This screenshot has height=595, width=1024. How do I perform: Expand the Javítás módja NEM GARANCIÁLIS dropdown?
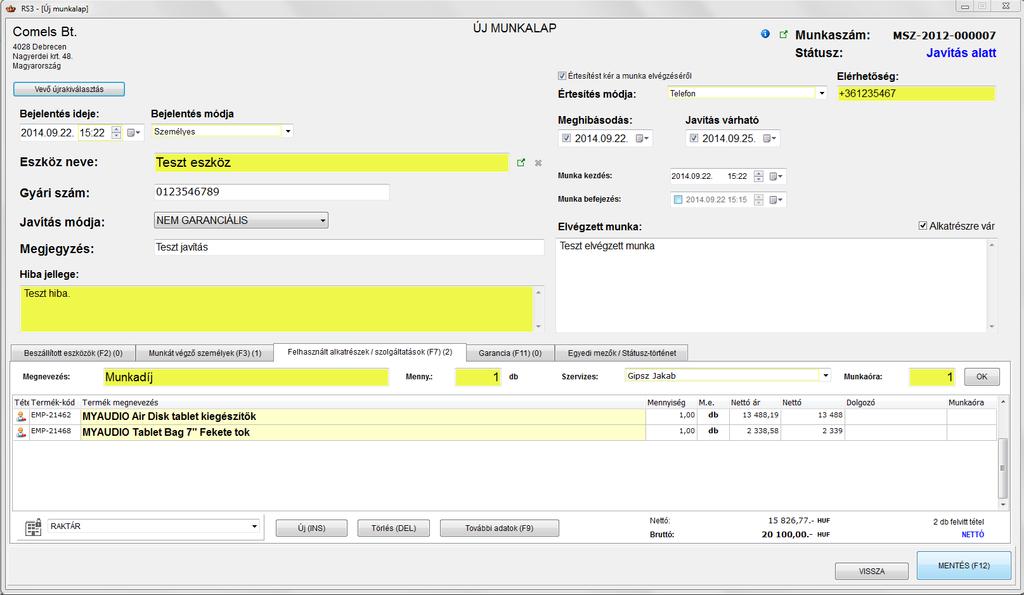(x=323, y=221)
